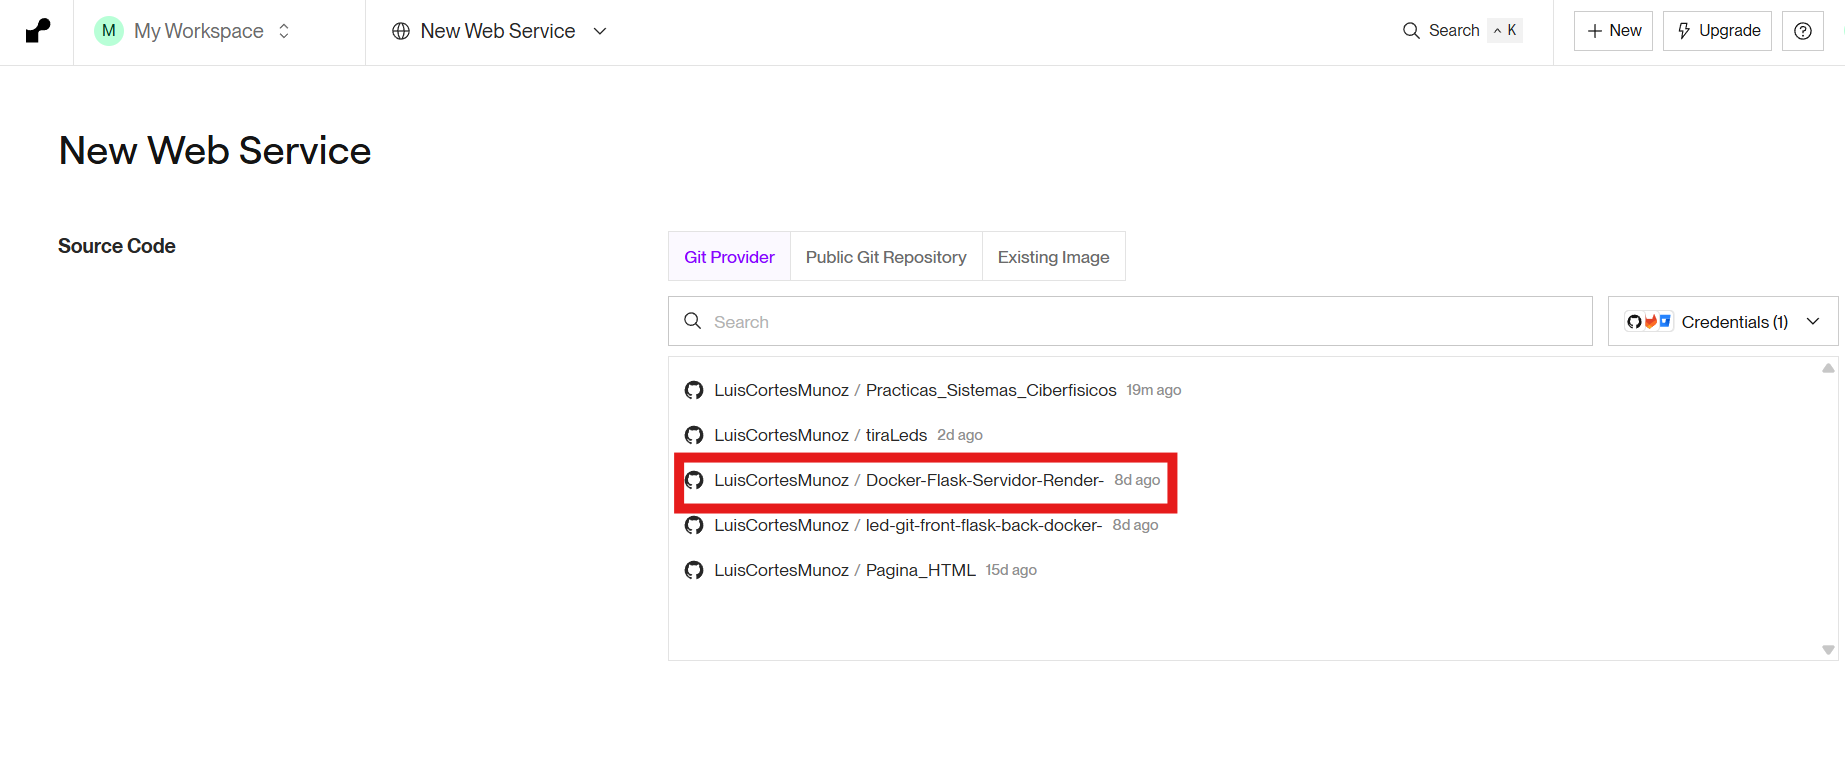Click the New button in header
This screenshot has height=772, width=1845.
click(x=1613, y=31)
